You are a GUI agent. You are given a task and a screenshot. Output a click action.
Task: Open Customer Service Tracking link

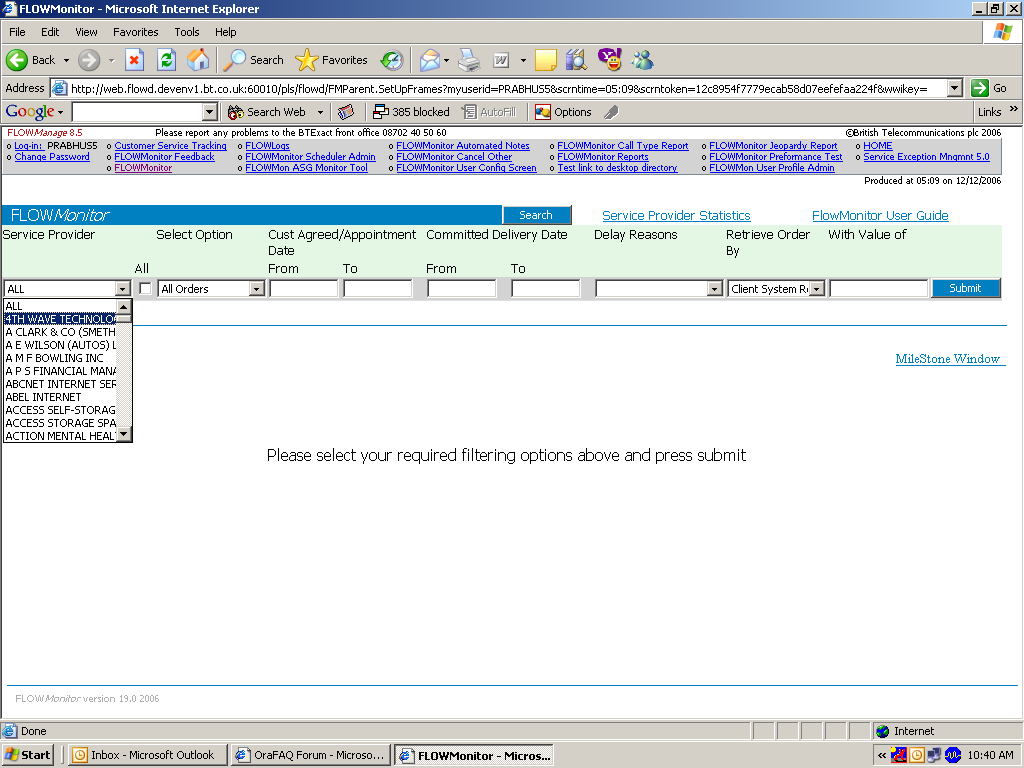point(170,146)
